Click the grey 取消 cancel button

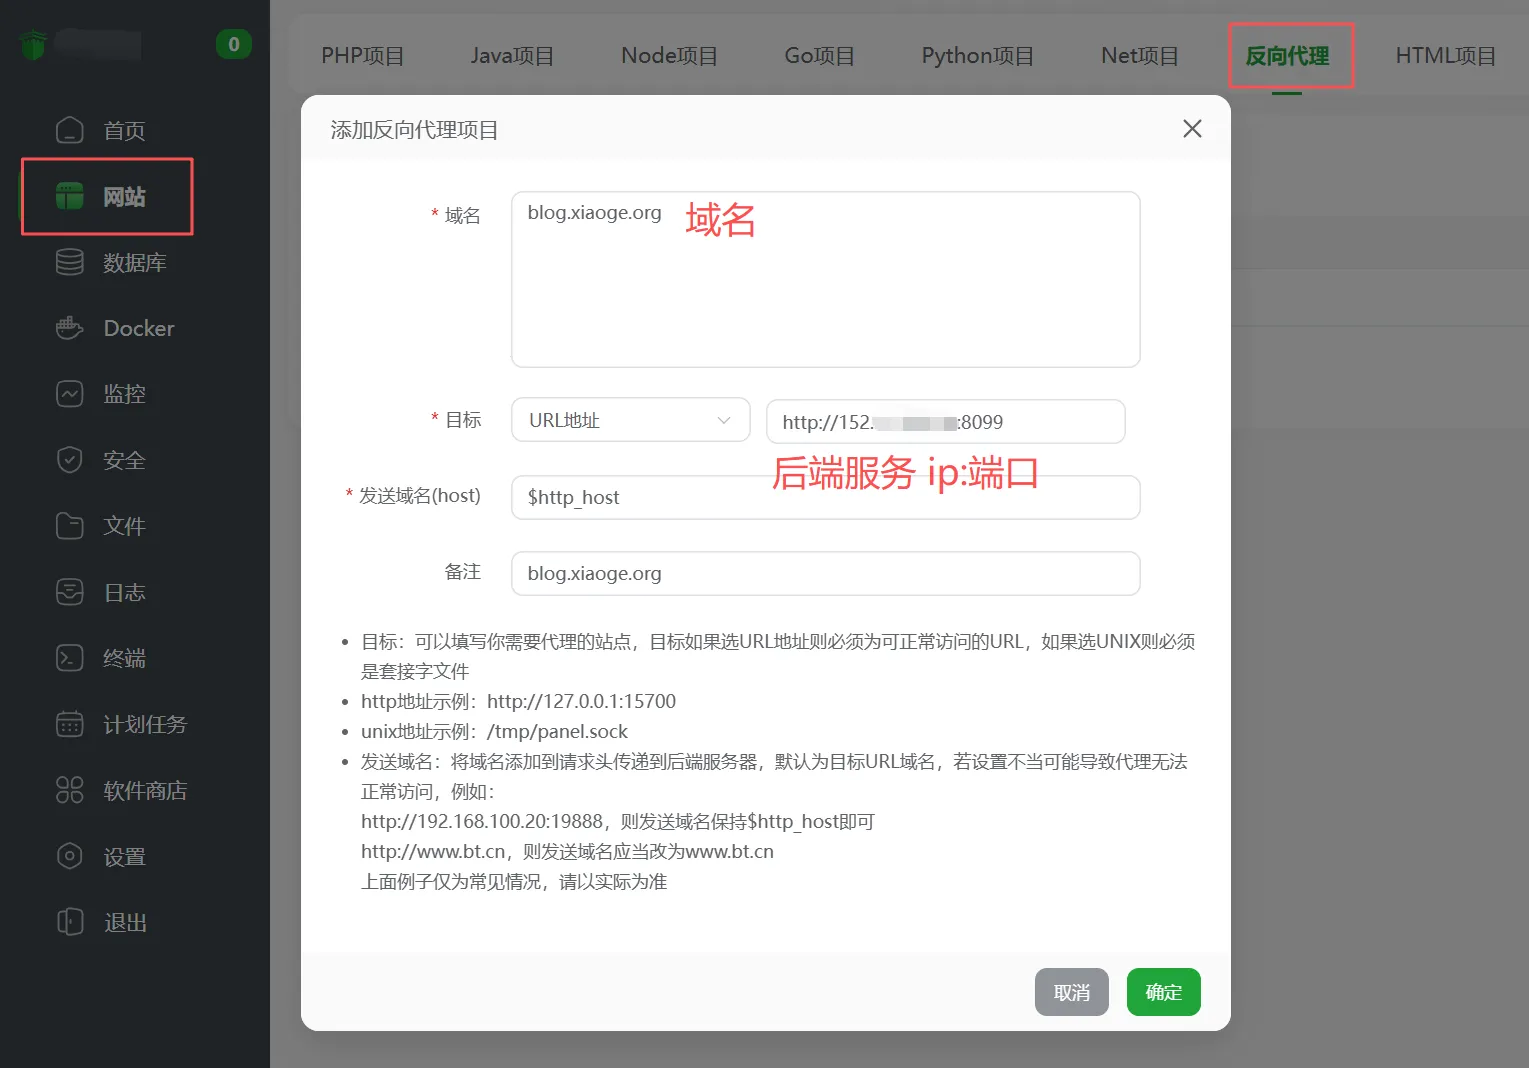point(1071,992)
